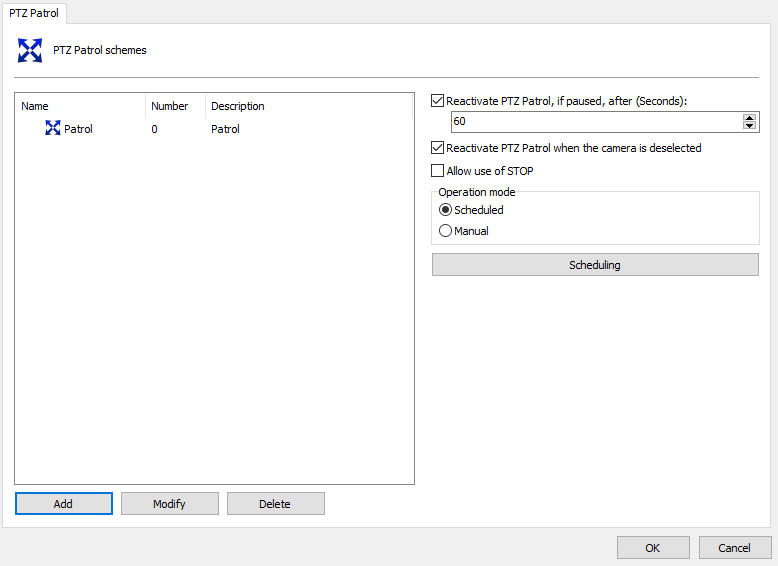The height and width of the screenshot is (566, 778).
Task: Switch to the PTZ Patrol tab
Action: pos(34,13)
